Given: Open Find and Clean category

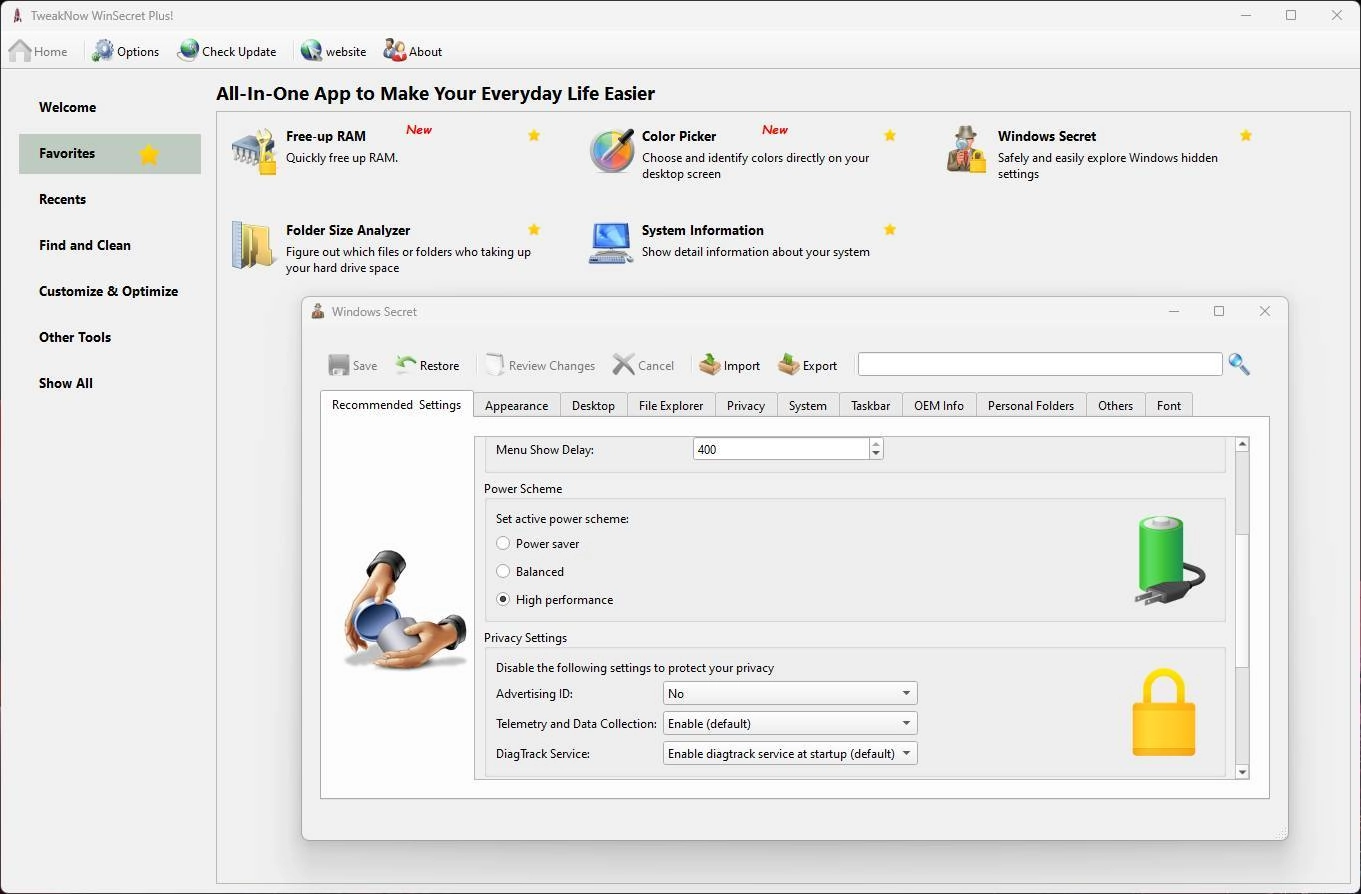Looking at the screenshot, I should [x=110, y=245].
